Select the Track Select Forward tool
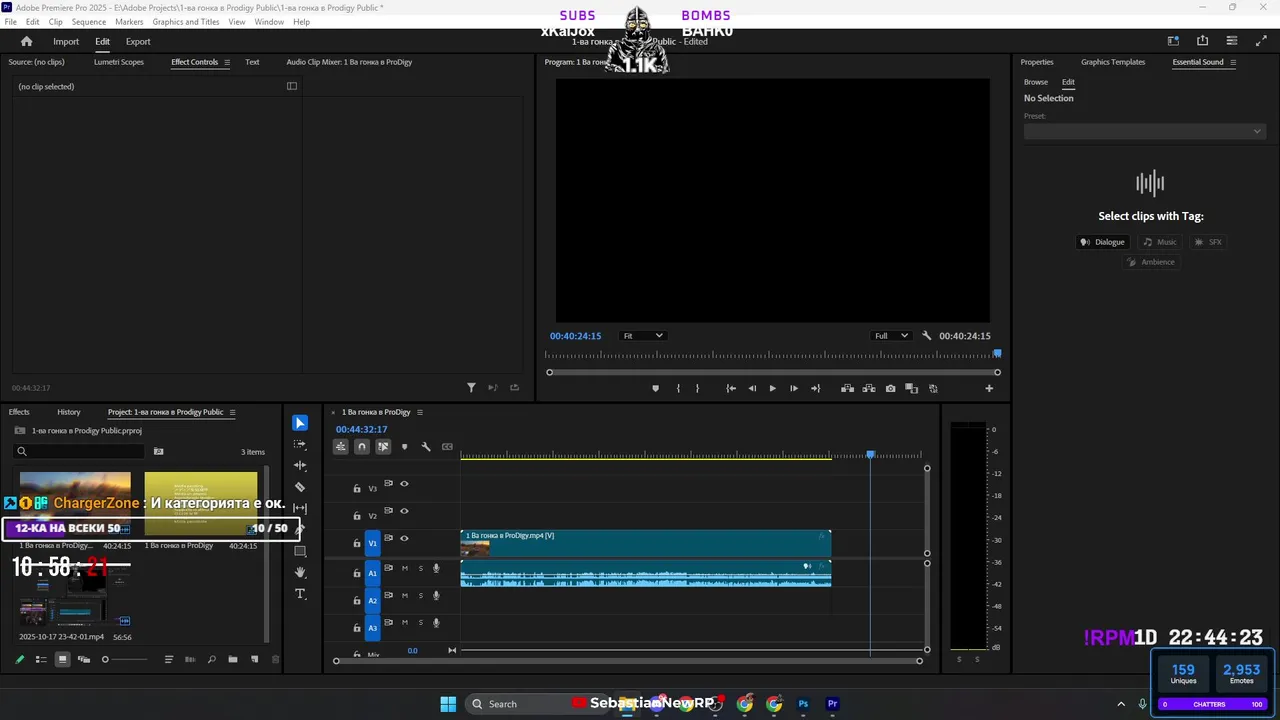1280x720 pixels. coord(300,444)
